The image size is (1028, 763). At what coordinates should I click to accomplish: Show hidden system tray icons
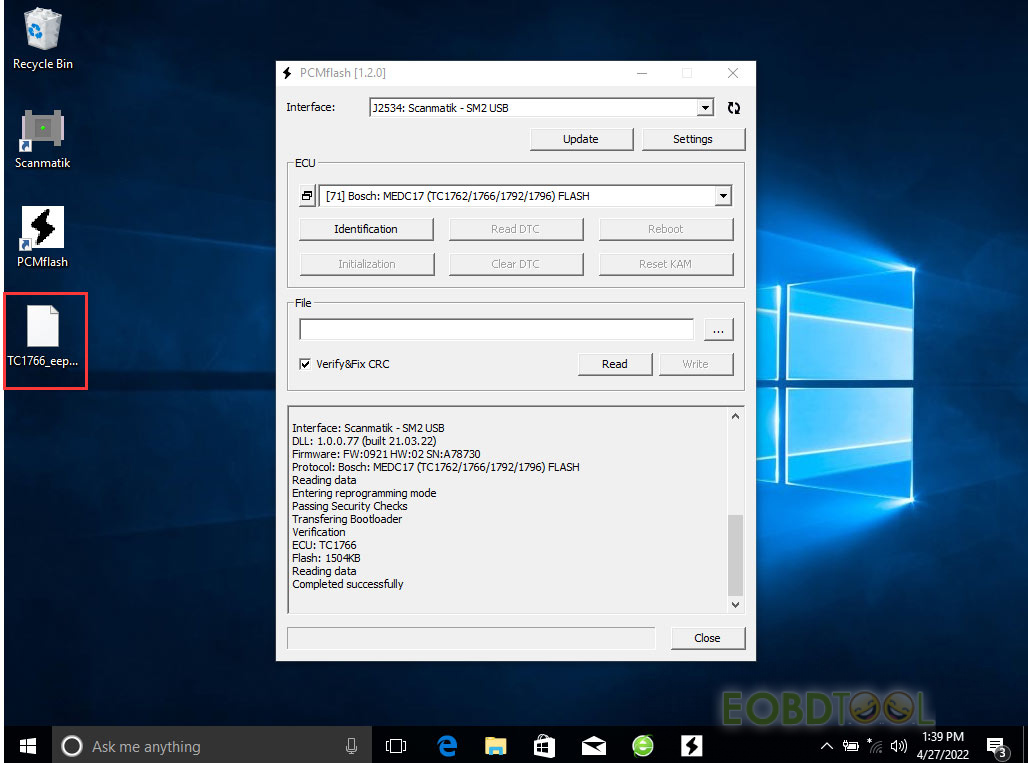(826, 746)
